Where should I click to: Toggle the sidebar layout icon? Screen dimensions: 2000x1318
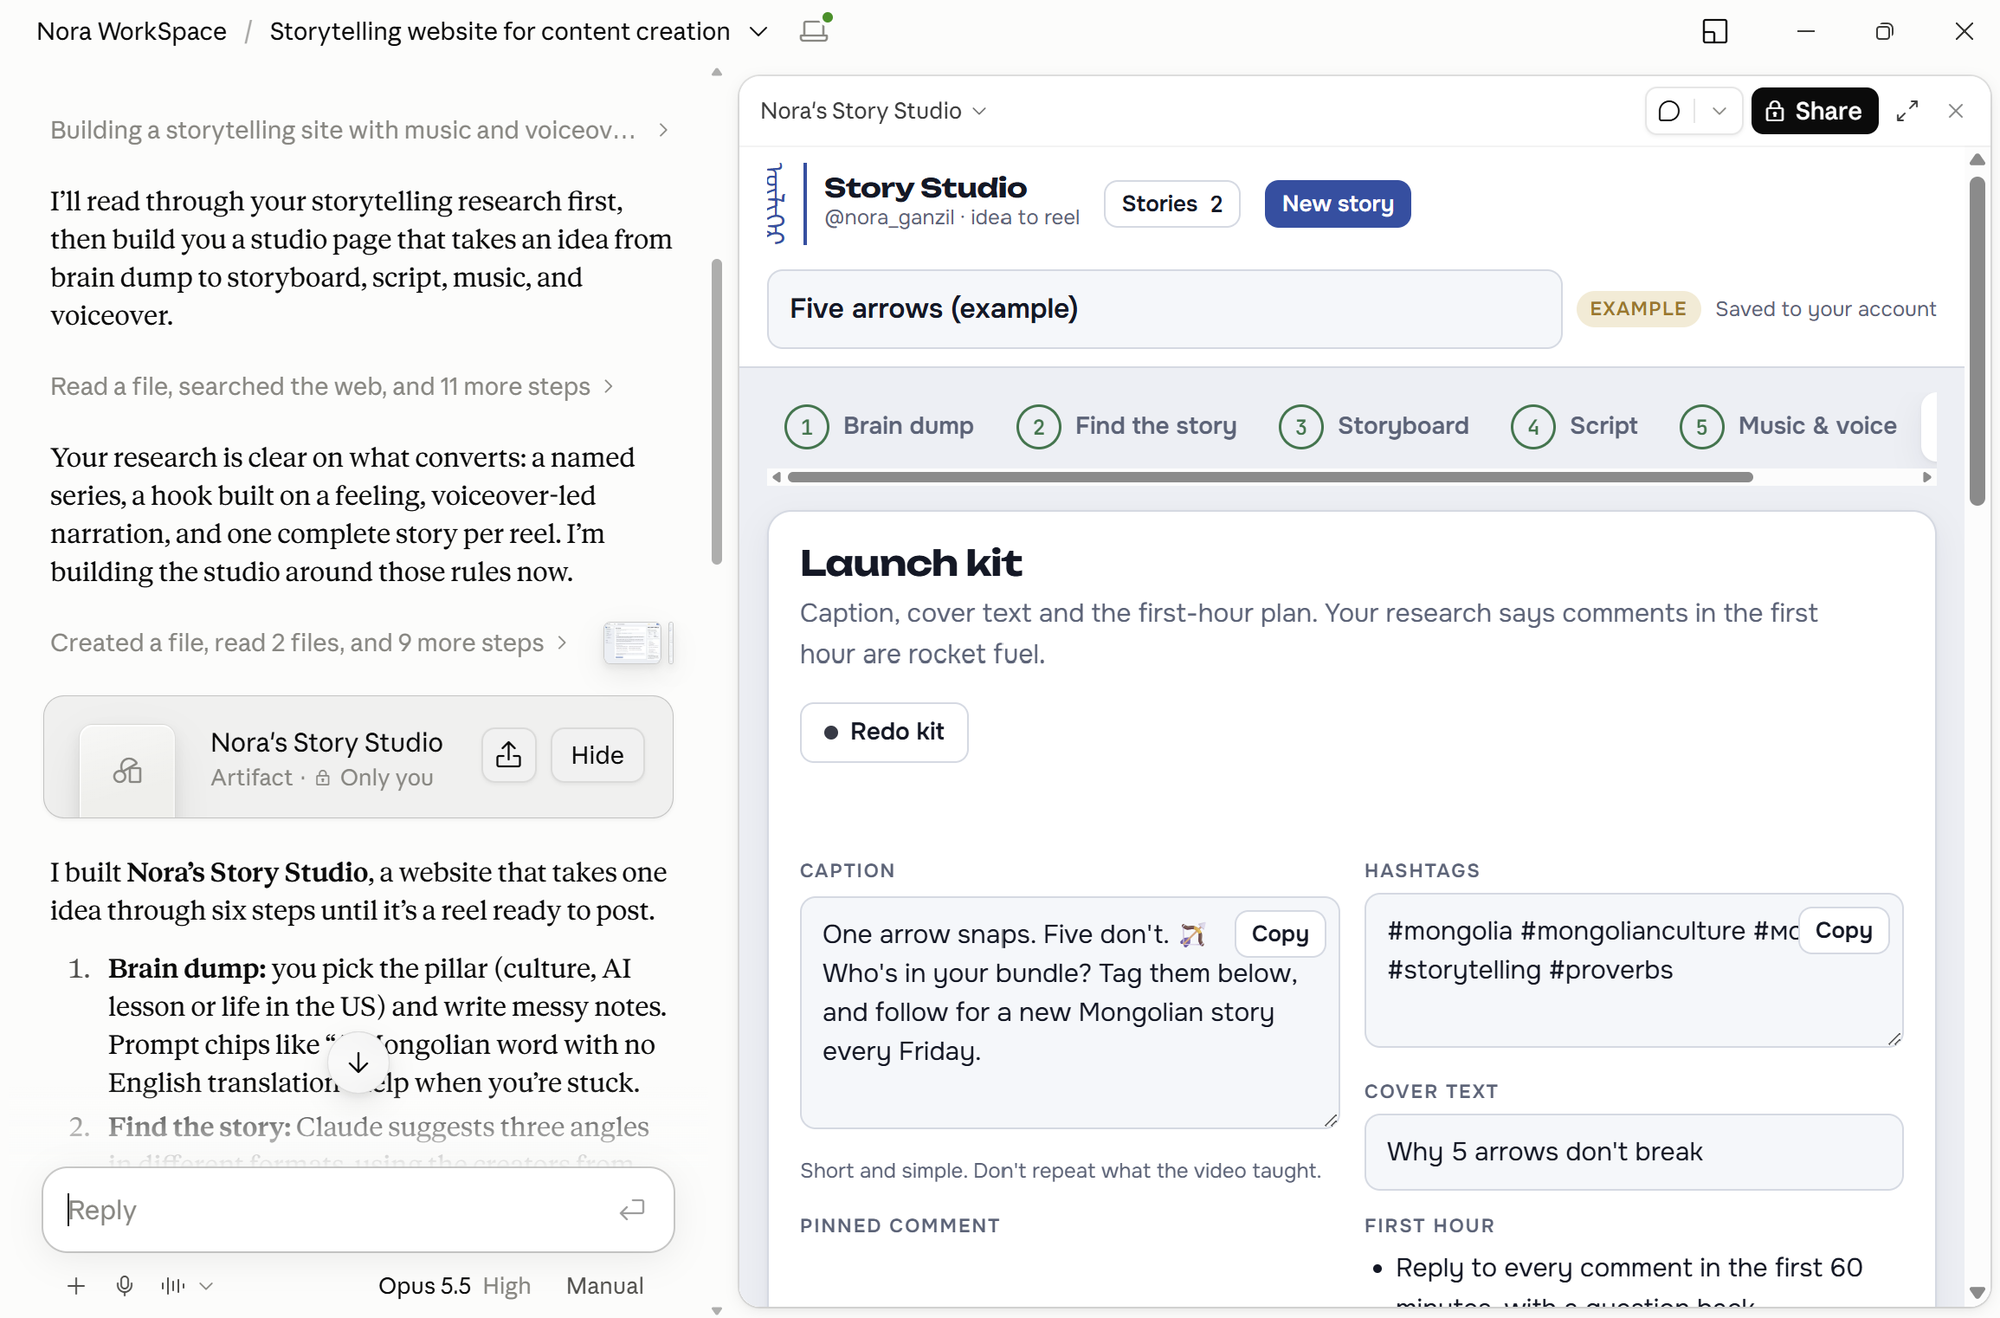1715,31
